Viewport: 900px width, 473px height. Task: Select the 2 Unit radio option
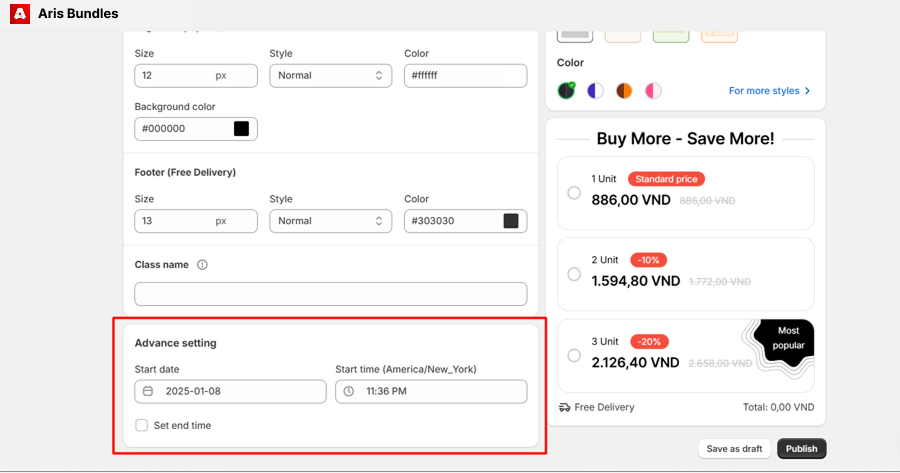pyautogui.click(x=574, y=274)
